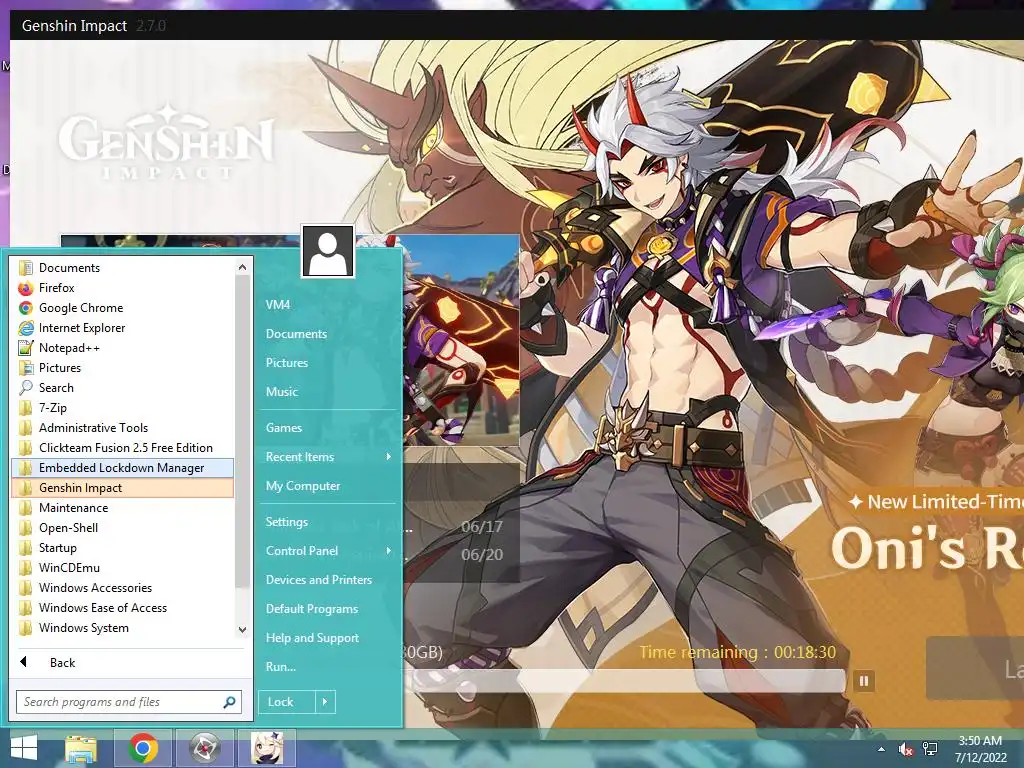
Task: Open Settings from the Start menu
Action: tap(287, 522)
